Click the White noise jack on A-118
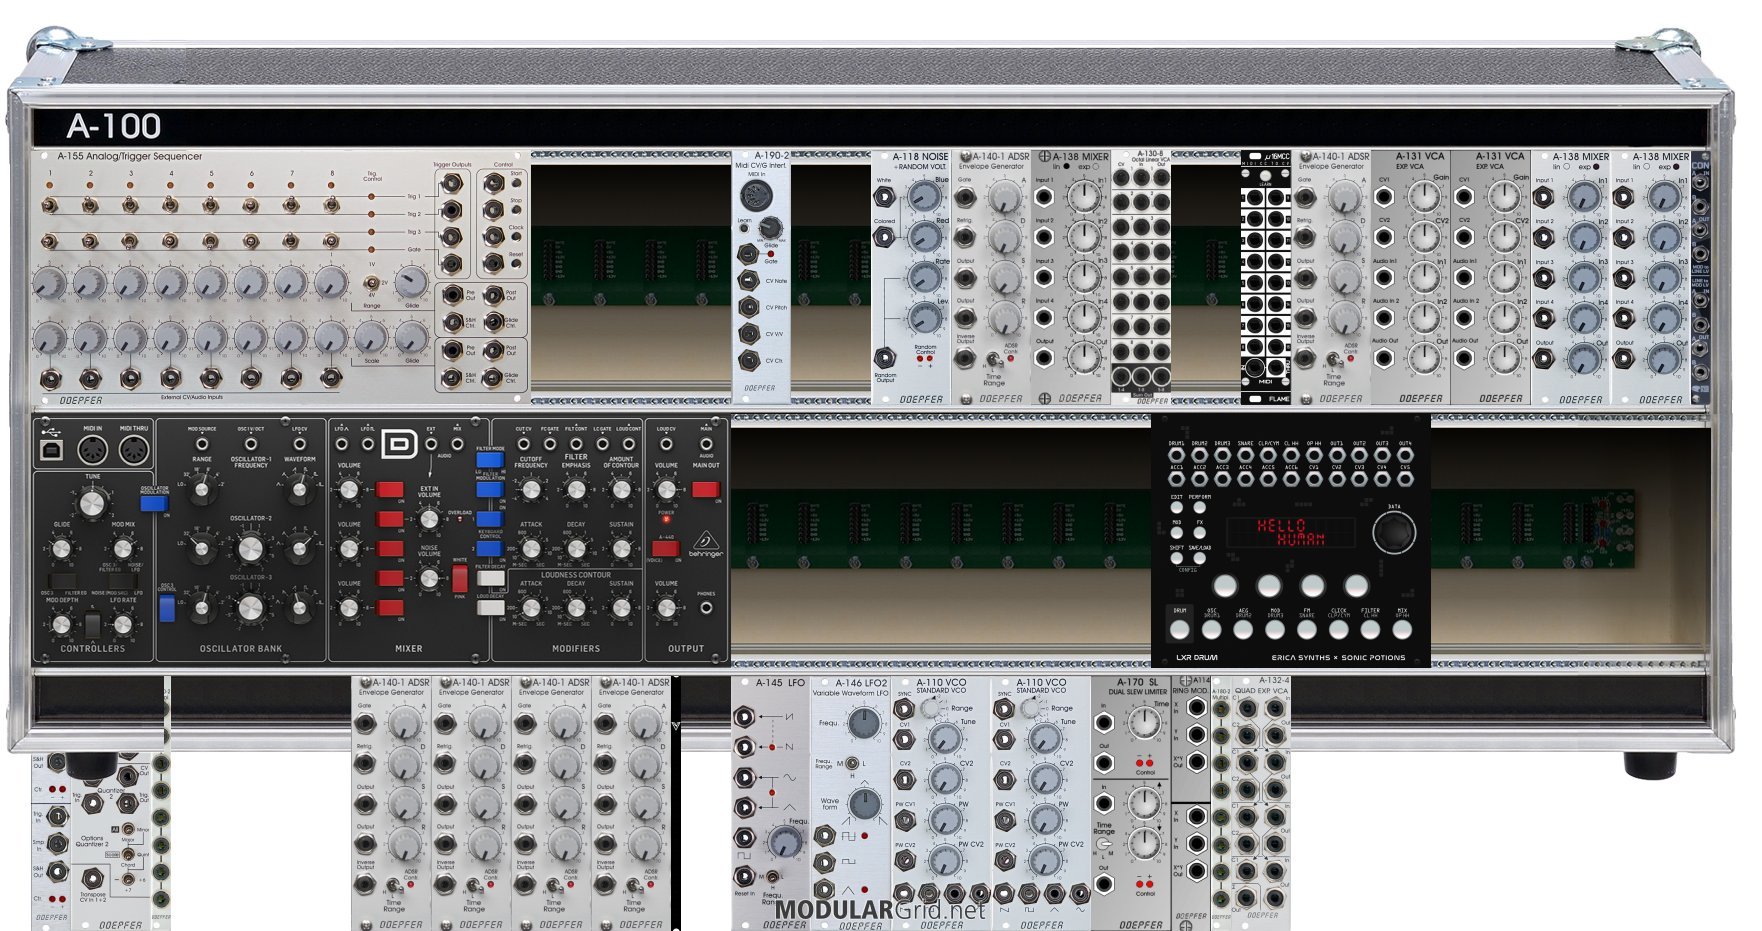1762x931 pixels. point(885,197)
